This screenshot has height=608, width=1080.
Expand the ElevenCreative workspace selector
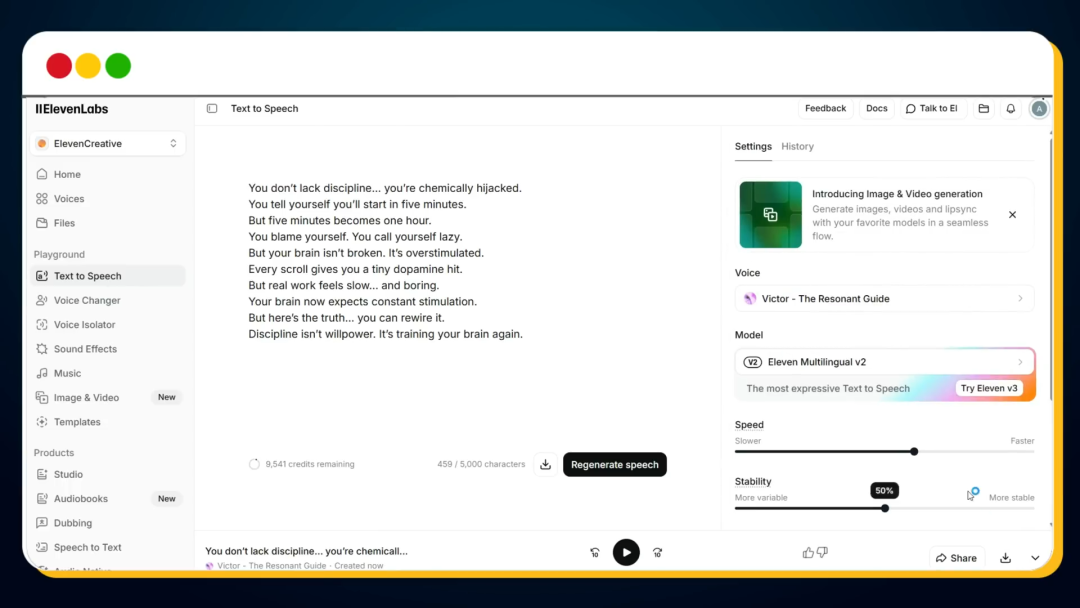tap(107, 144)
